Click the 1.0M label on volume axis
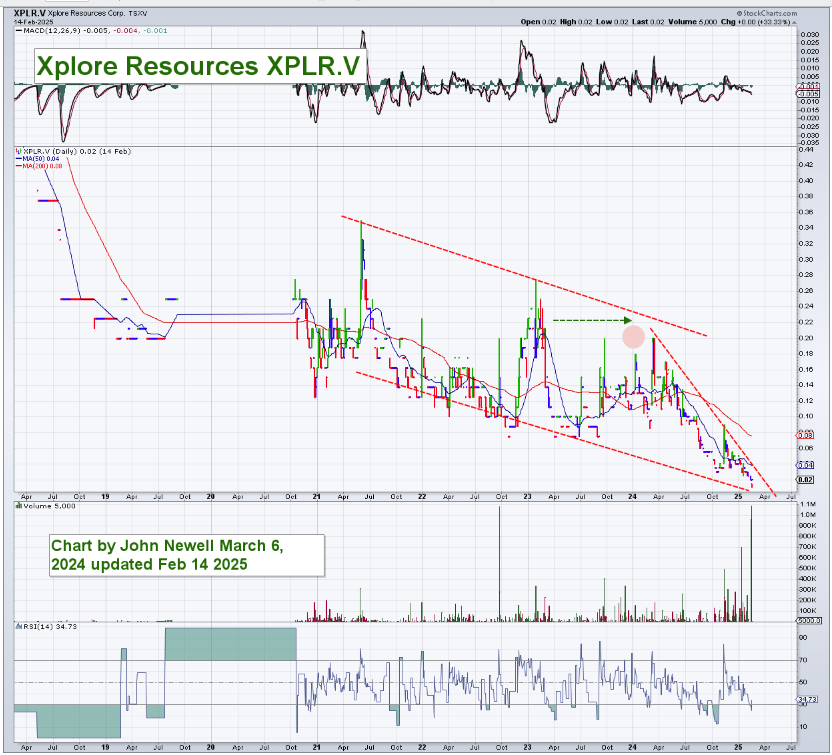 808,515
